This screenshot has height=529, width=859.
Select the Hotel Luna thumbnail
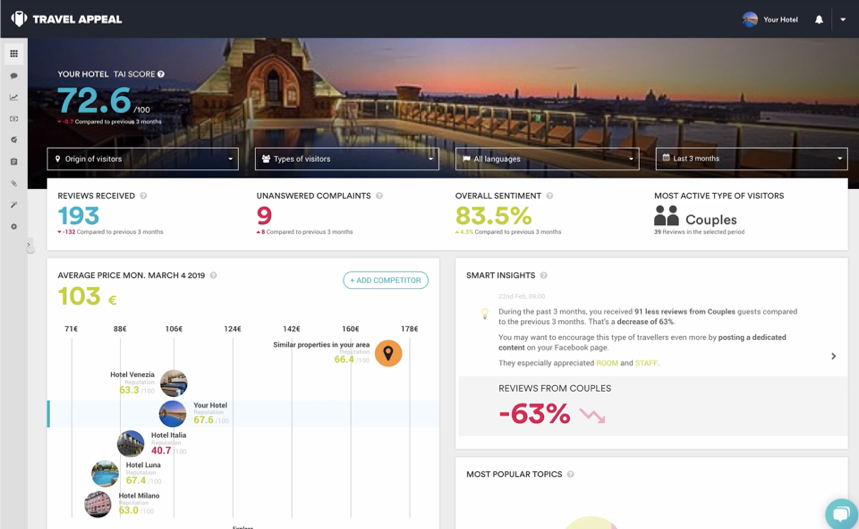tap(105, 474)
